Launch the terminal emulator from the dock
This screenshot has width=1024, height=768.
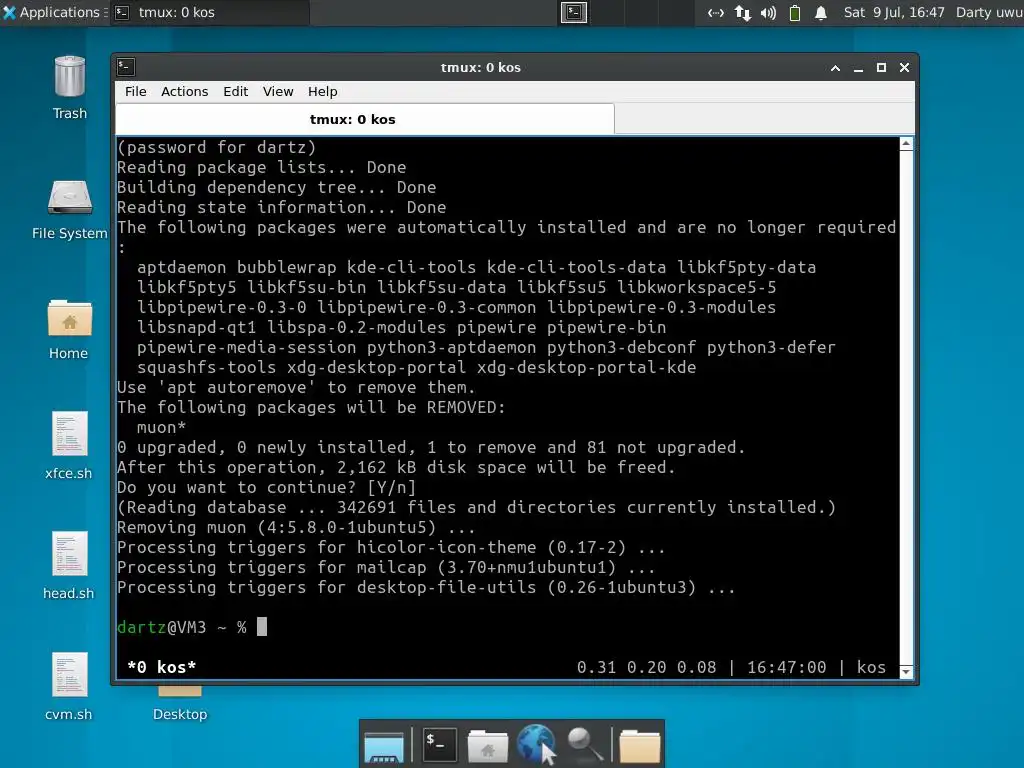(x=439, y=744)
